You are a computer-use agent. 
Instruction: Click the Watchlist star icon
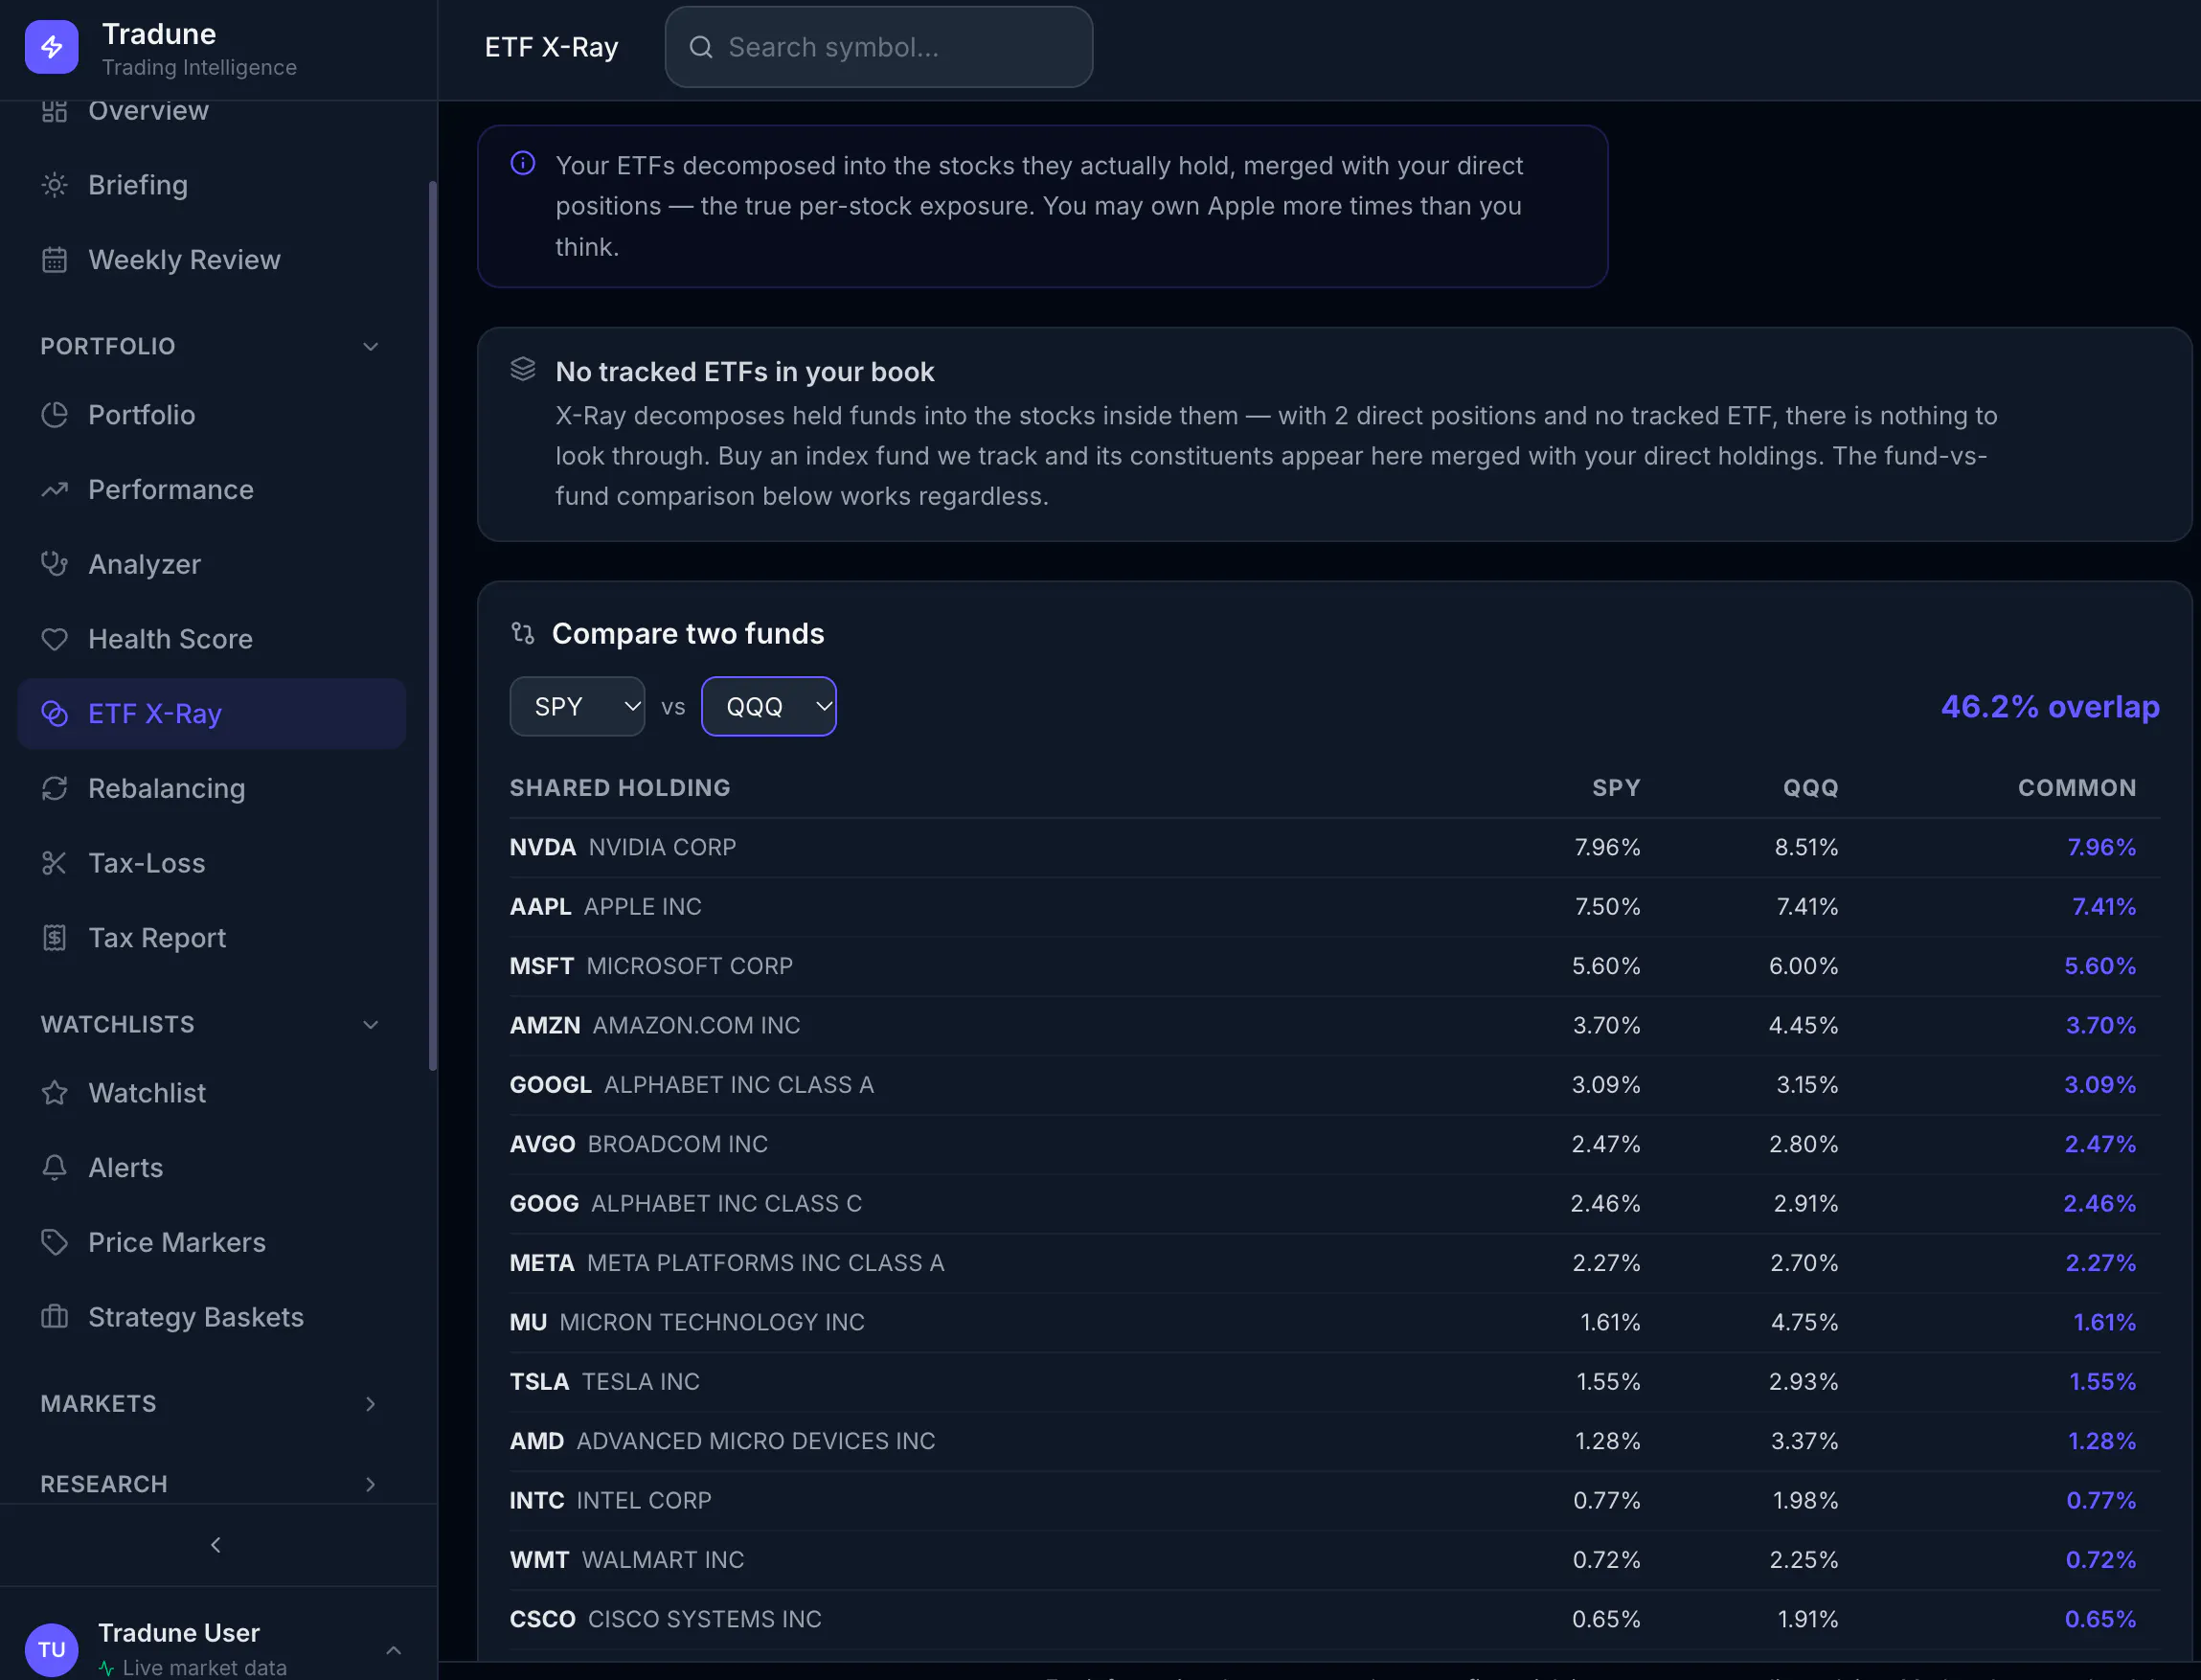[x=54, y=1093]
